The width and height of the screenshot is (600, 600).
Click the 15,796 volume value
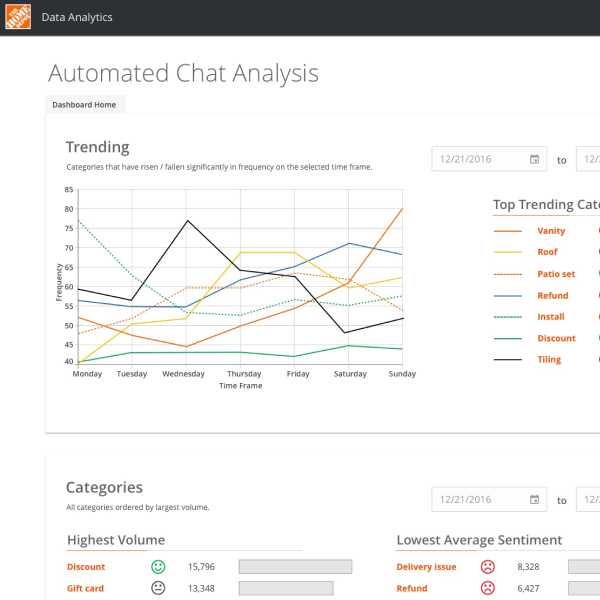201,567
